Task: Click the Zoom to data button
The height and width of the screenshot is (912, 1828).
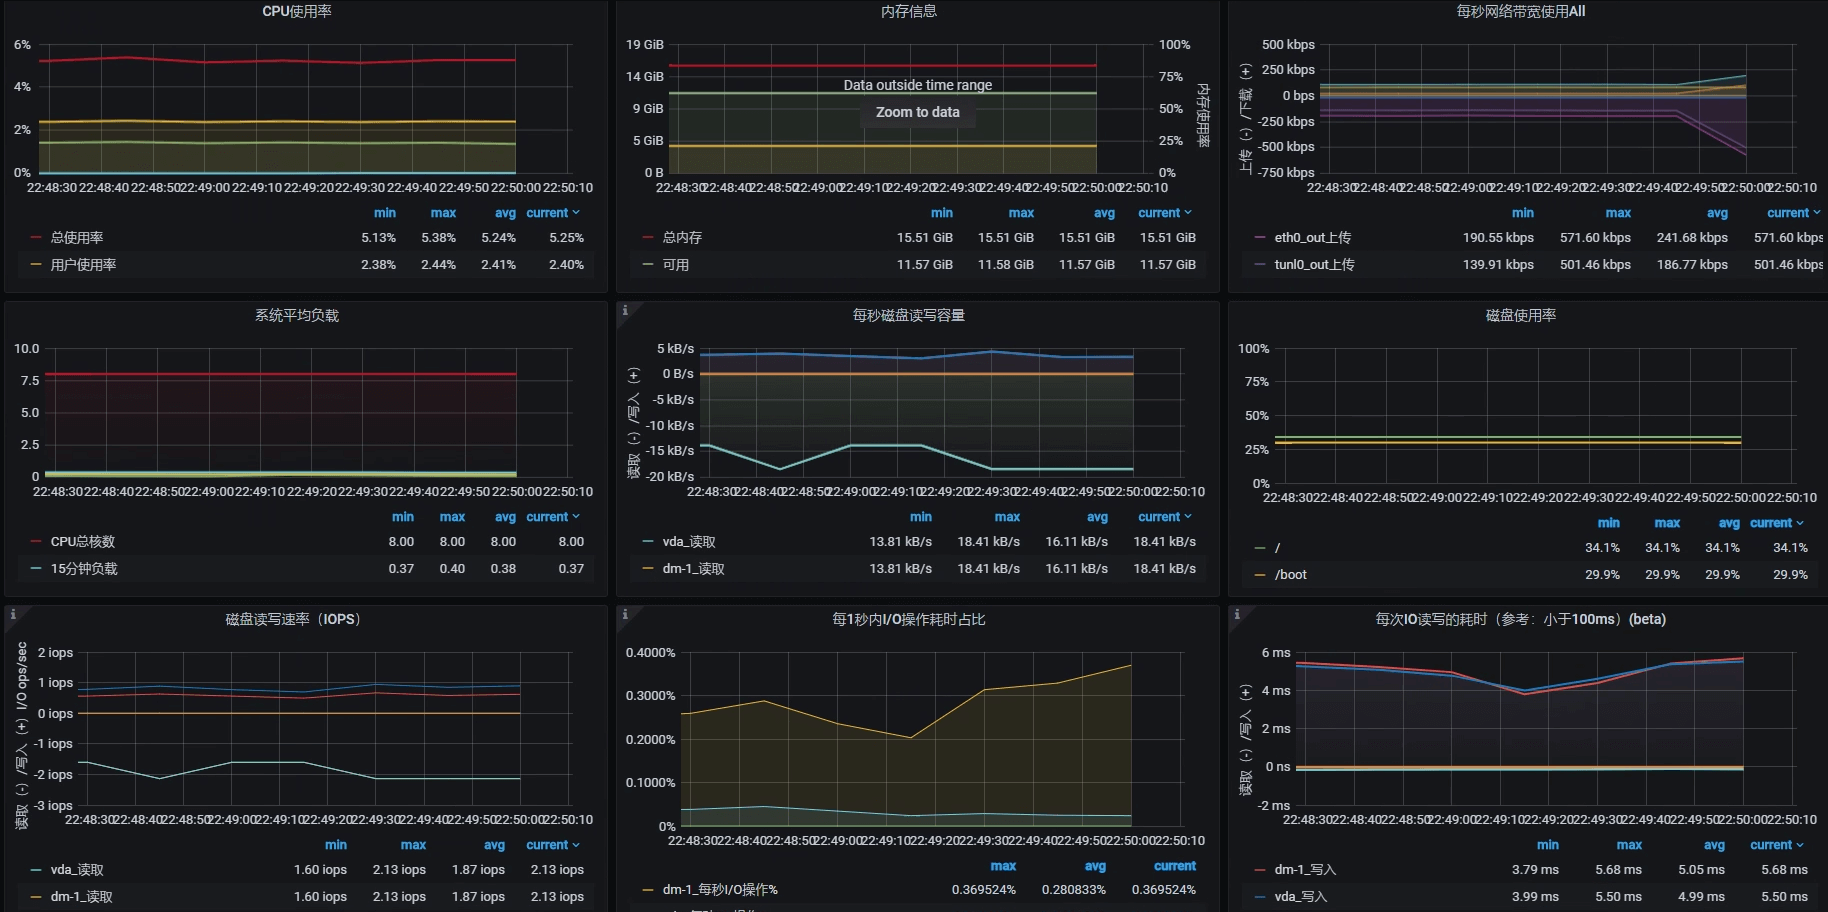Action: [917, 112]
